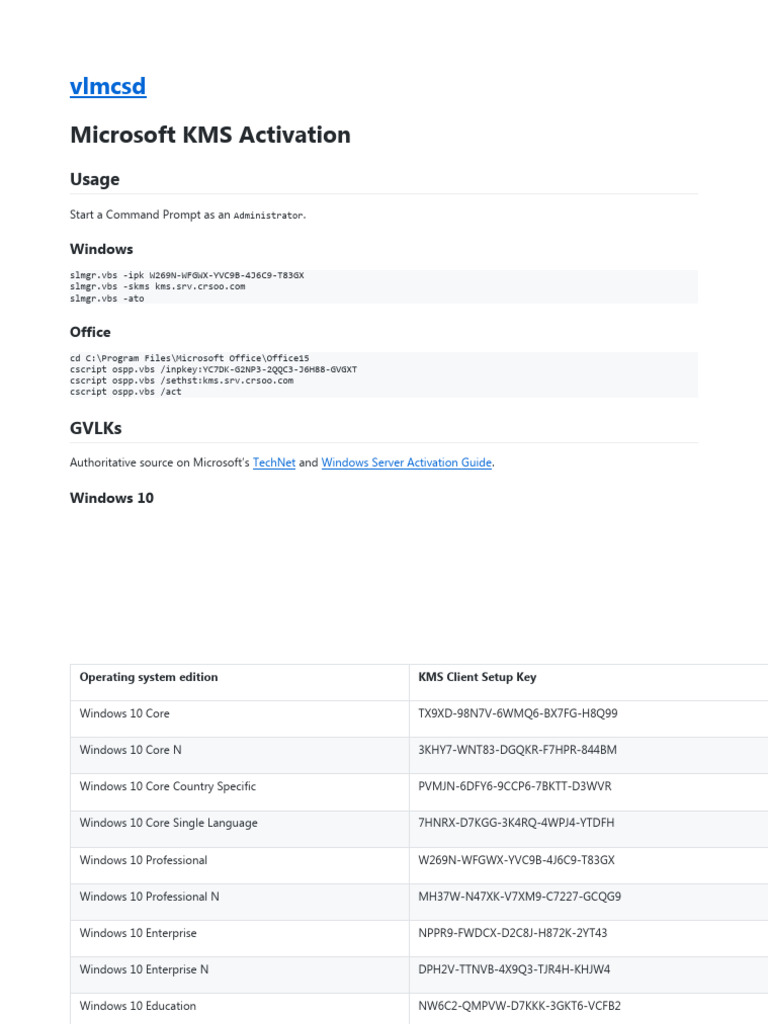Click the cscript ospp.vbs /act line
The image size is (768, 1024).
[125, 392]
